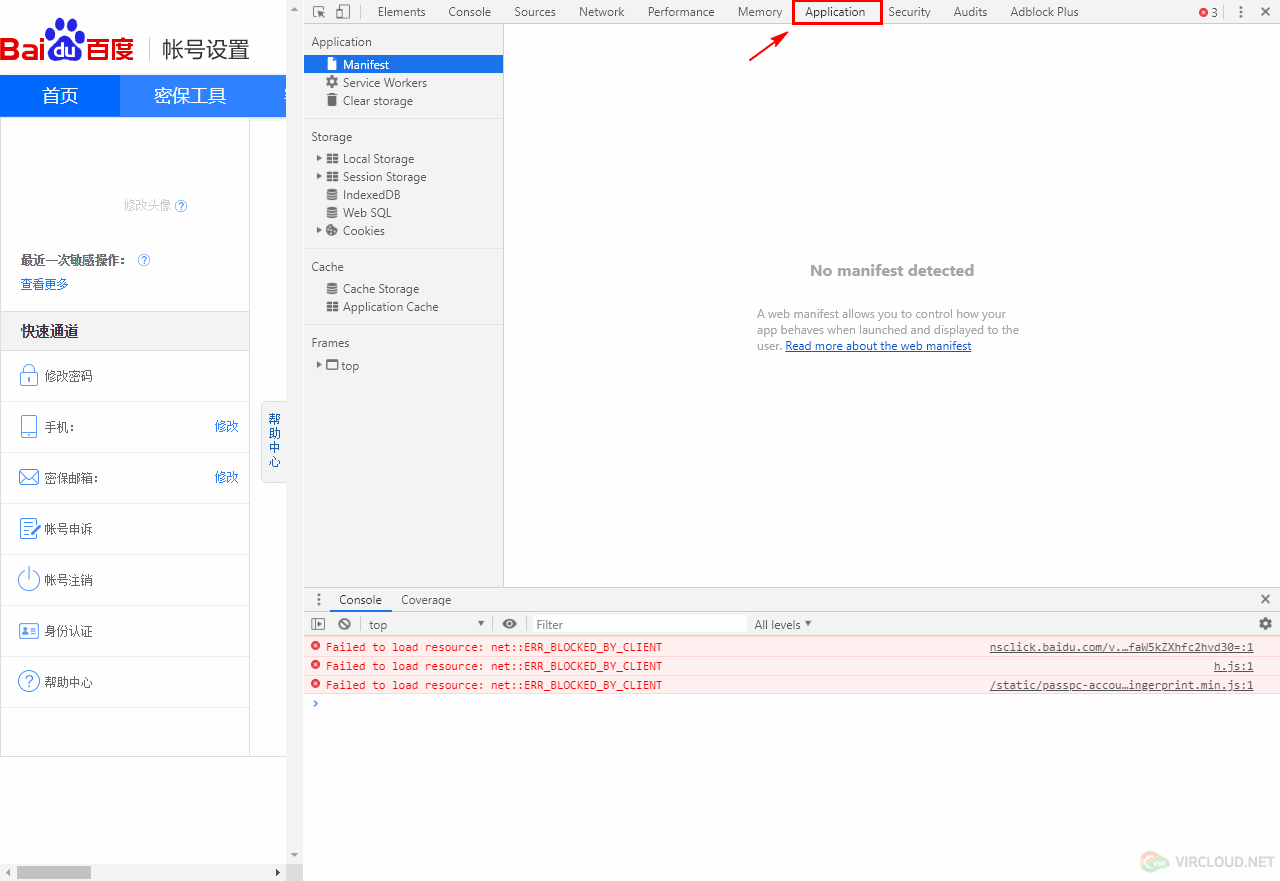
Task: Click the ID card icon beside 身份认证
Action: coord(29,631)
